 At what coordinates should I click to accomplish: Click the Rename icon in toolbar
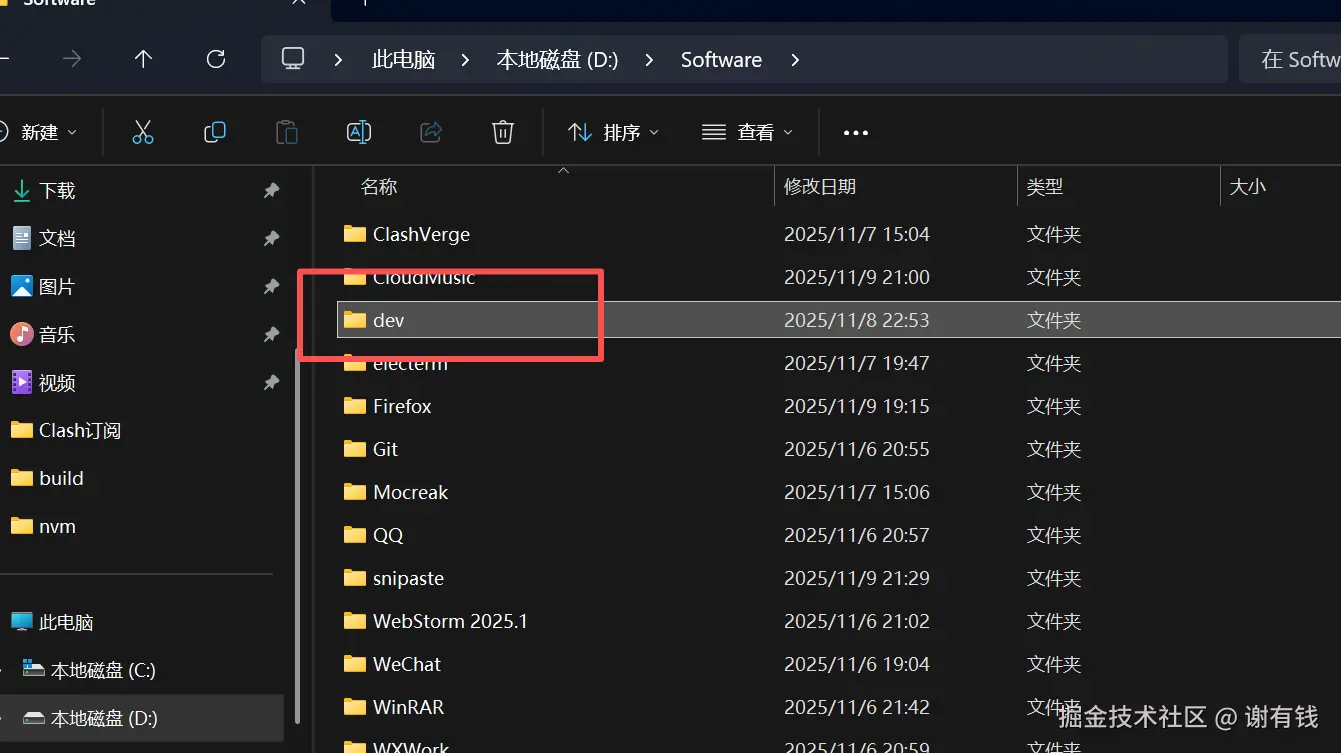click(x=359, y=132)
